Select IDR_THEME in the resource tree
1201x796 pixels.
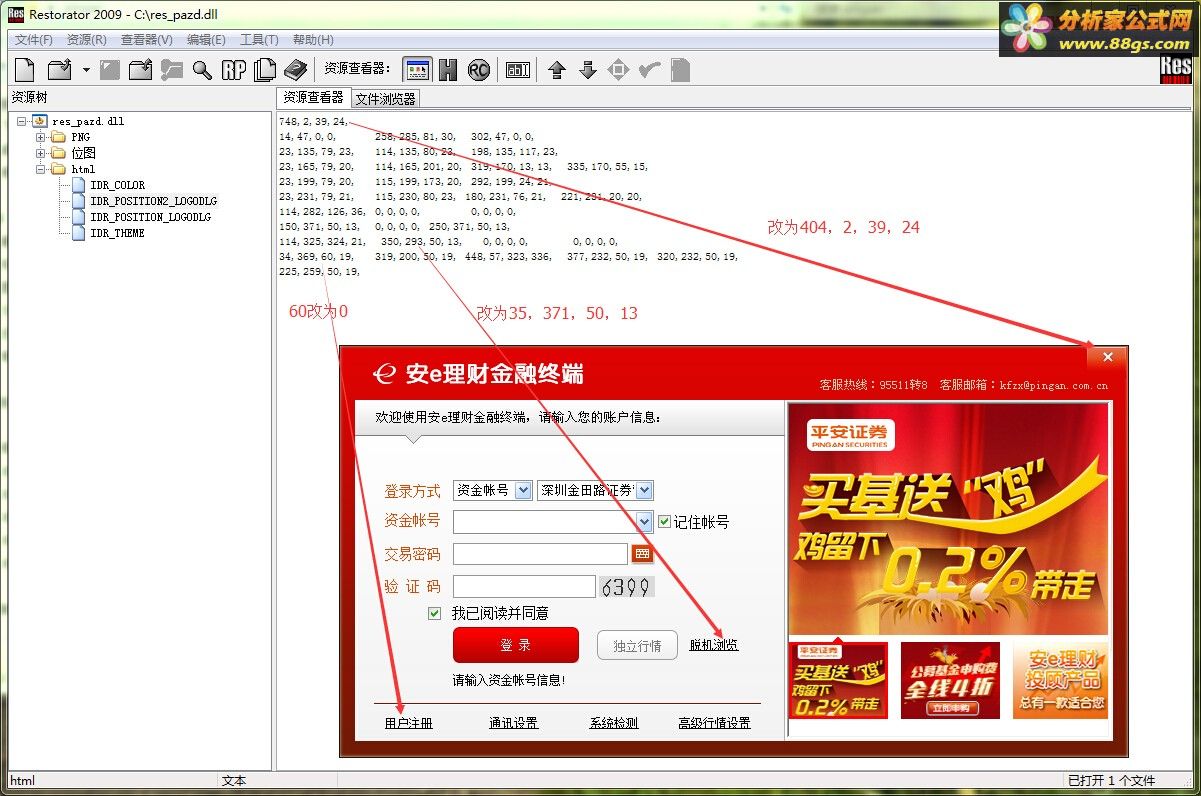[x=117, y=233]
